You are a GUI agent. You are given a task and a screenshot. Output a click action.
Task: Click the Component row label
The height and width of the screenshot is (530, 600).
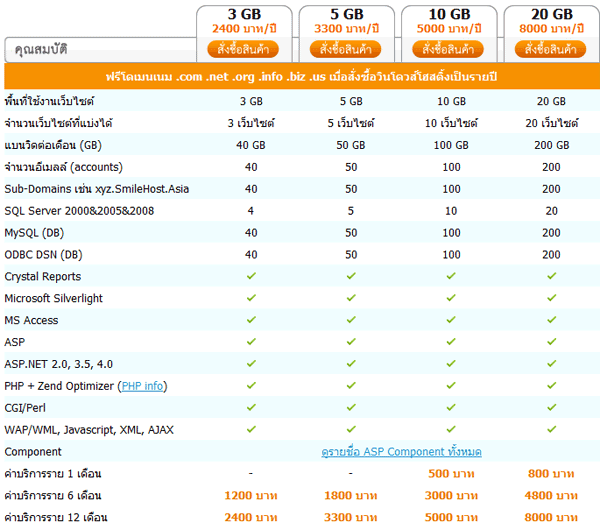(33, 452)
